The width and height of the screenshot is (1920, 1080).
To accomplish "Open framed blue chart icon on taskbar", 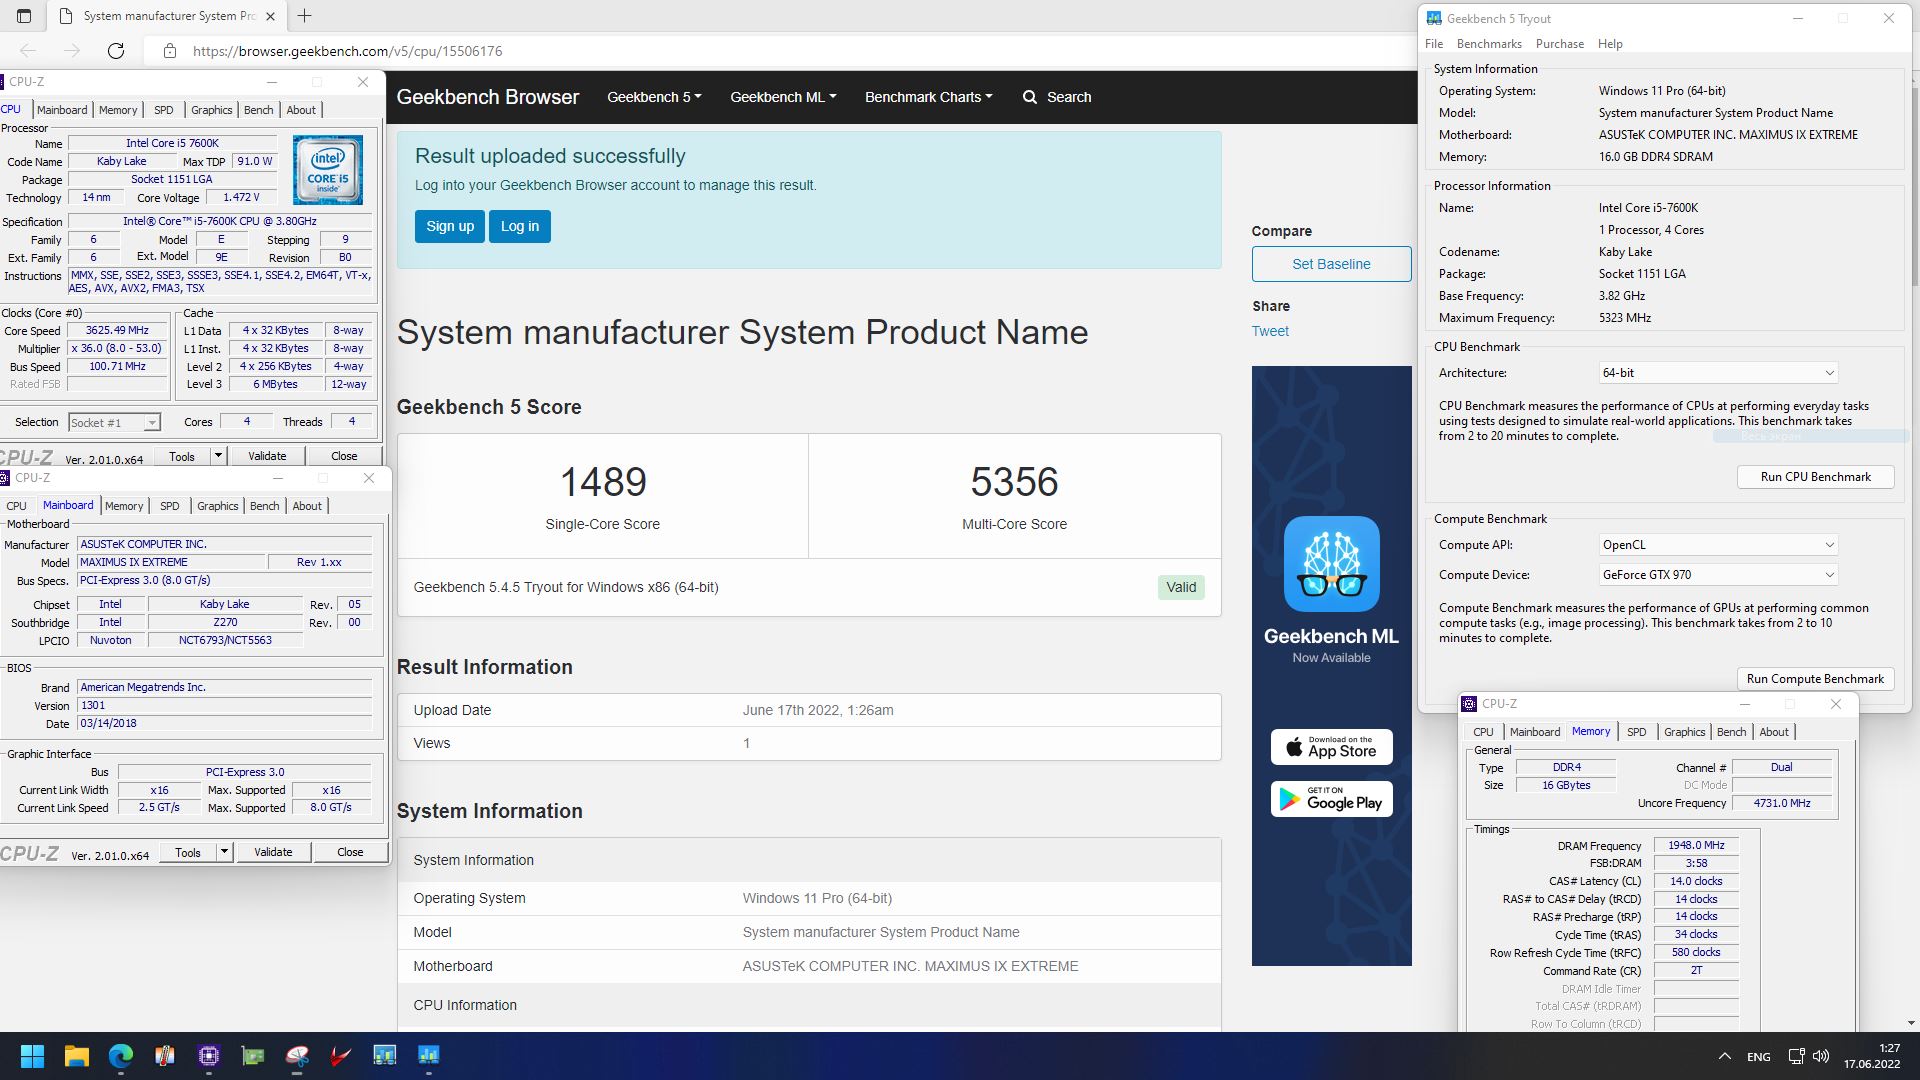I will [385, 1055].
